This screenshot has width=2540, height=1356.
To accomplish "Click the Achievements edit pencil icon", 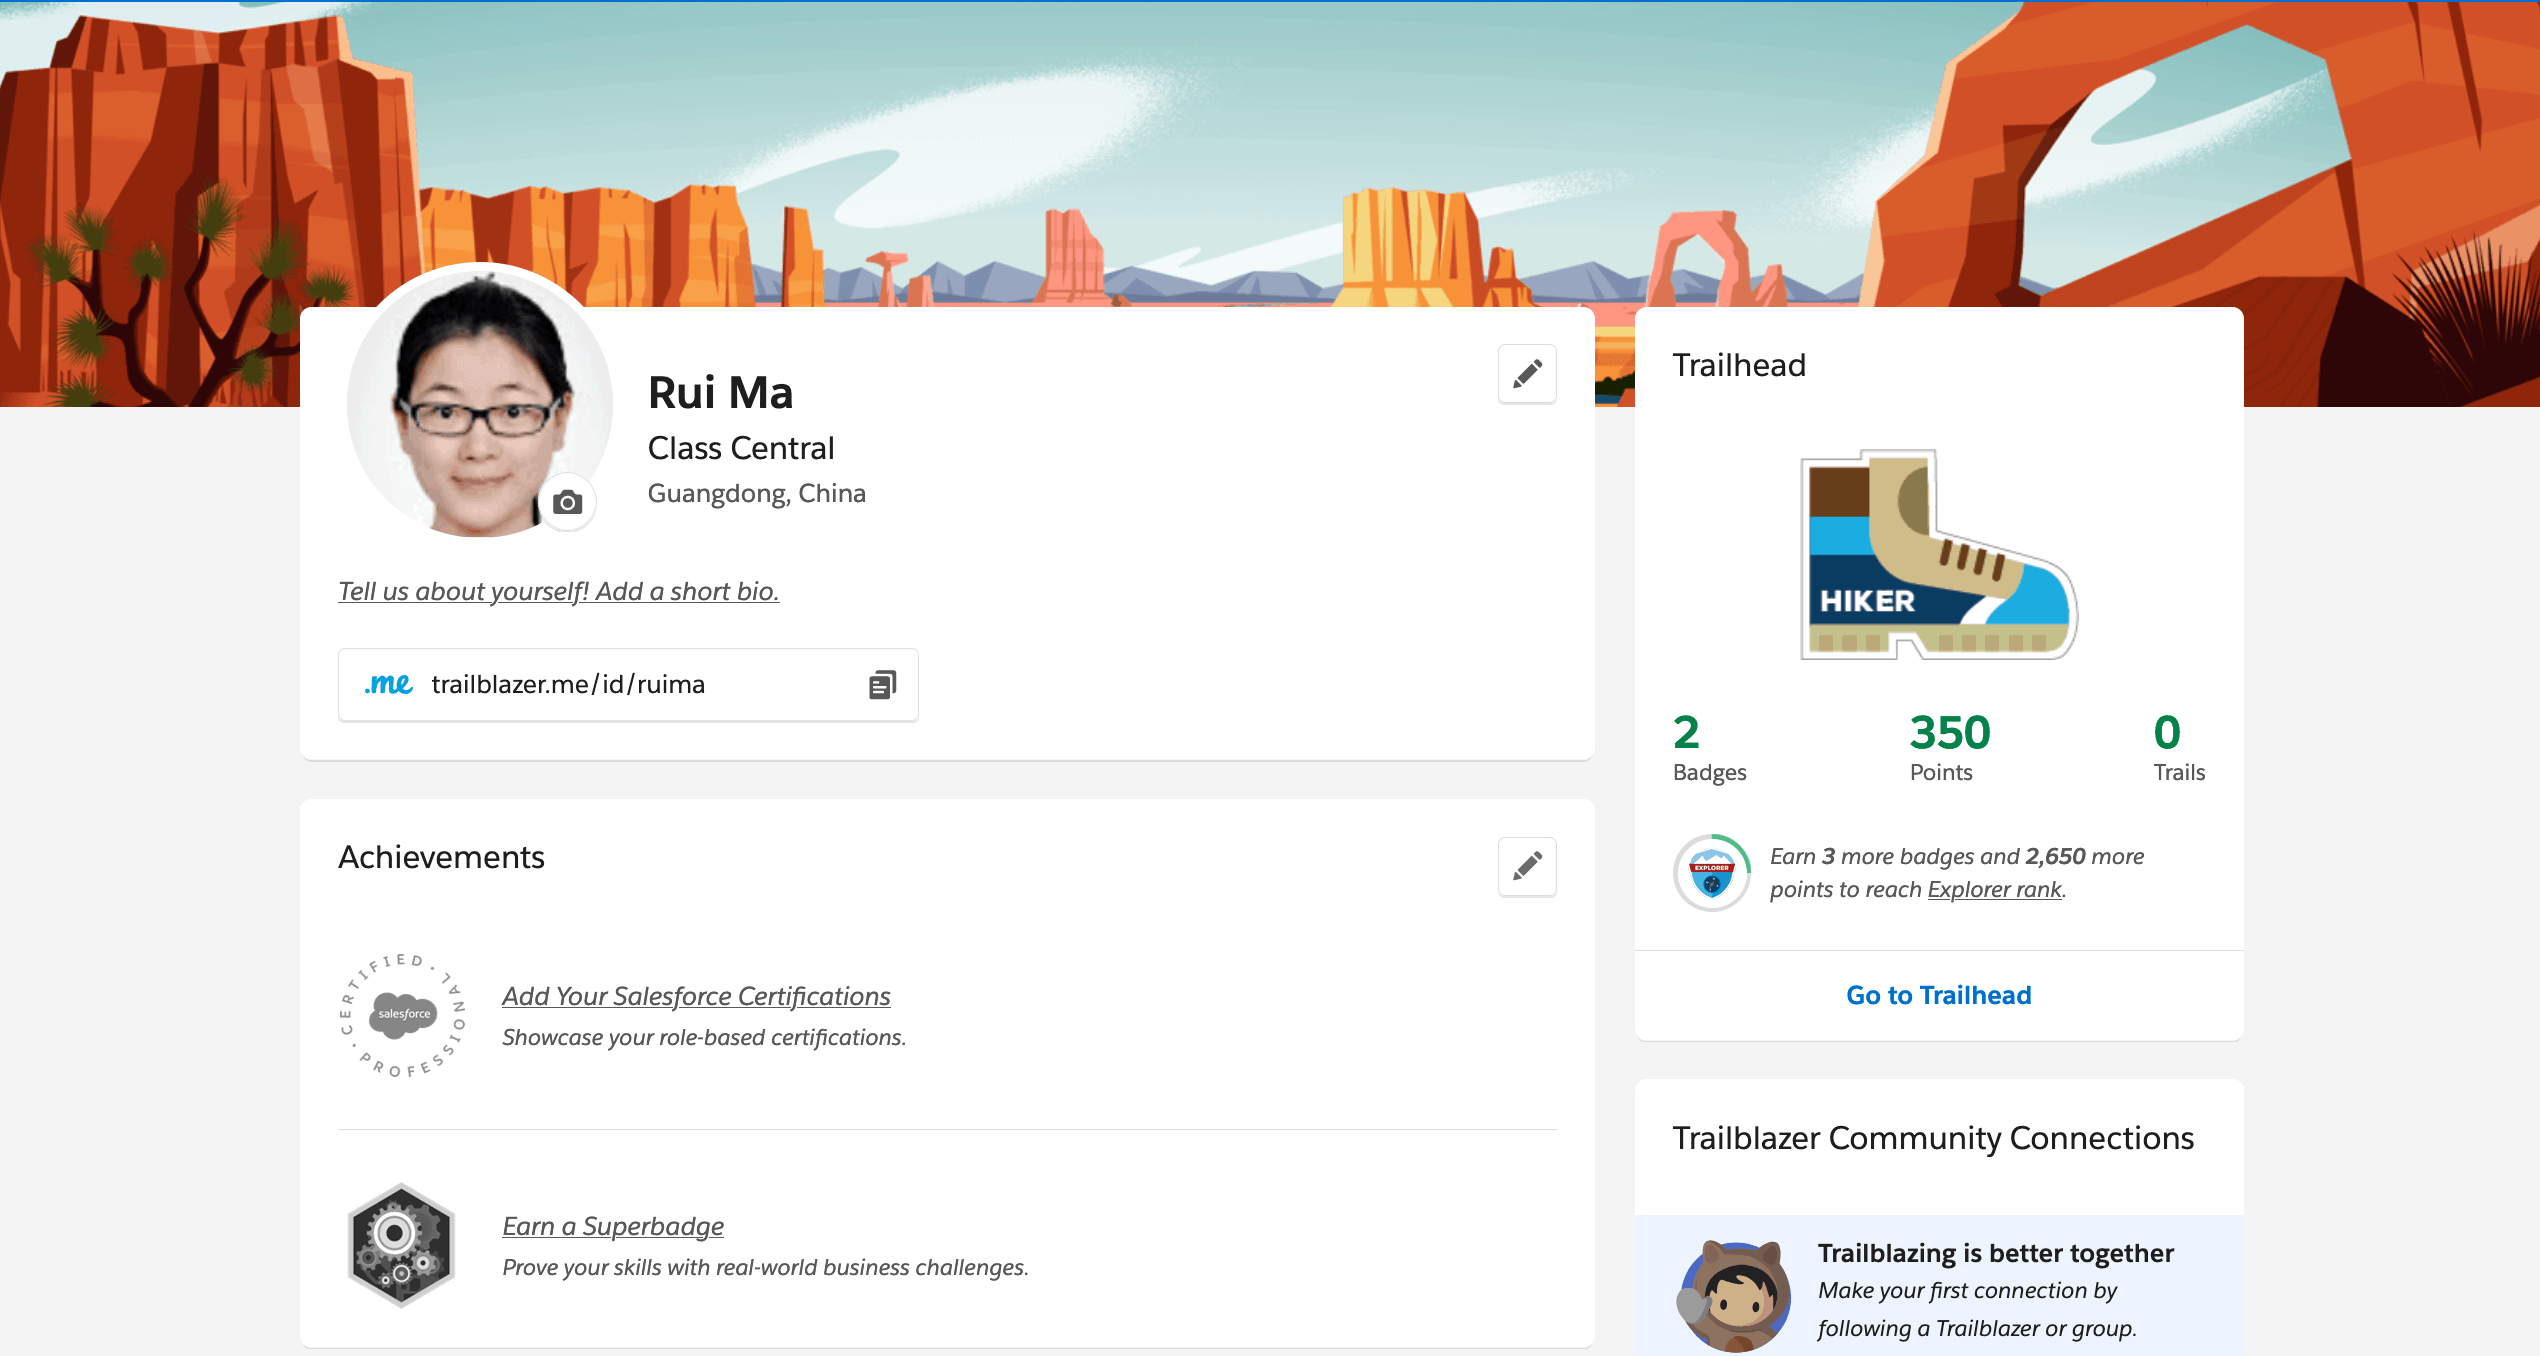I will point(1525,867).
